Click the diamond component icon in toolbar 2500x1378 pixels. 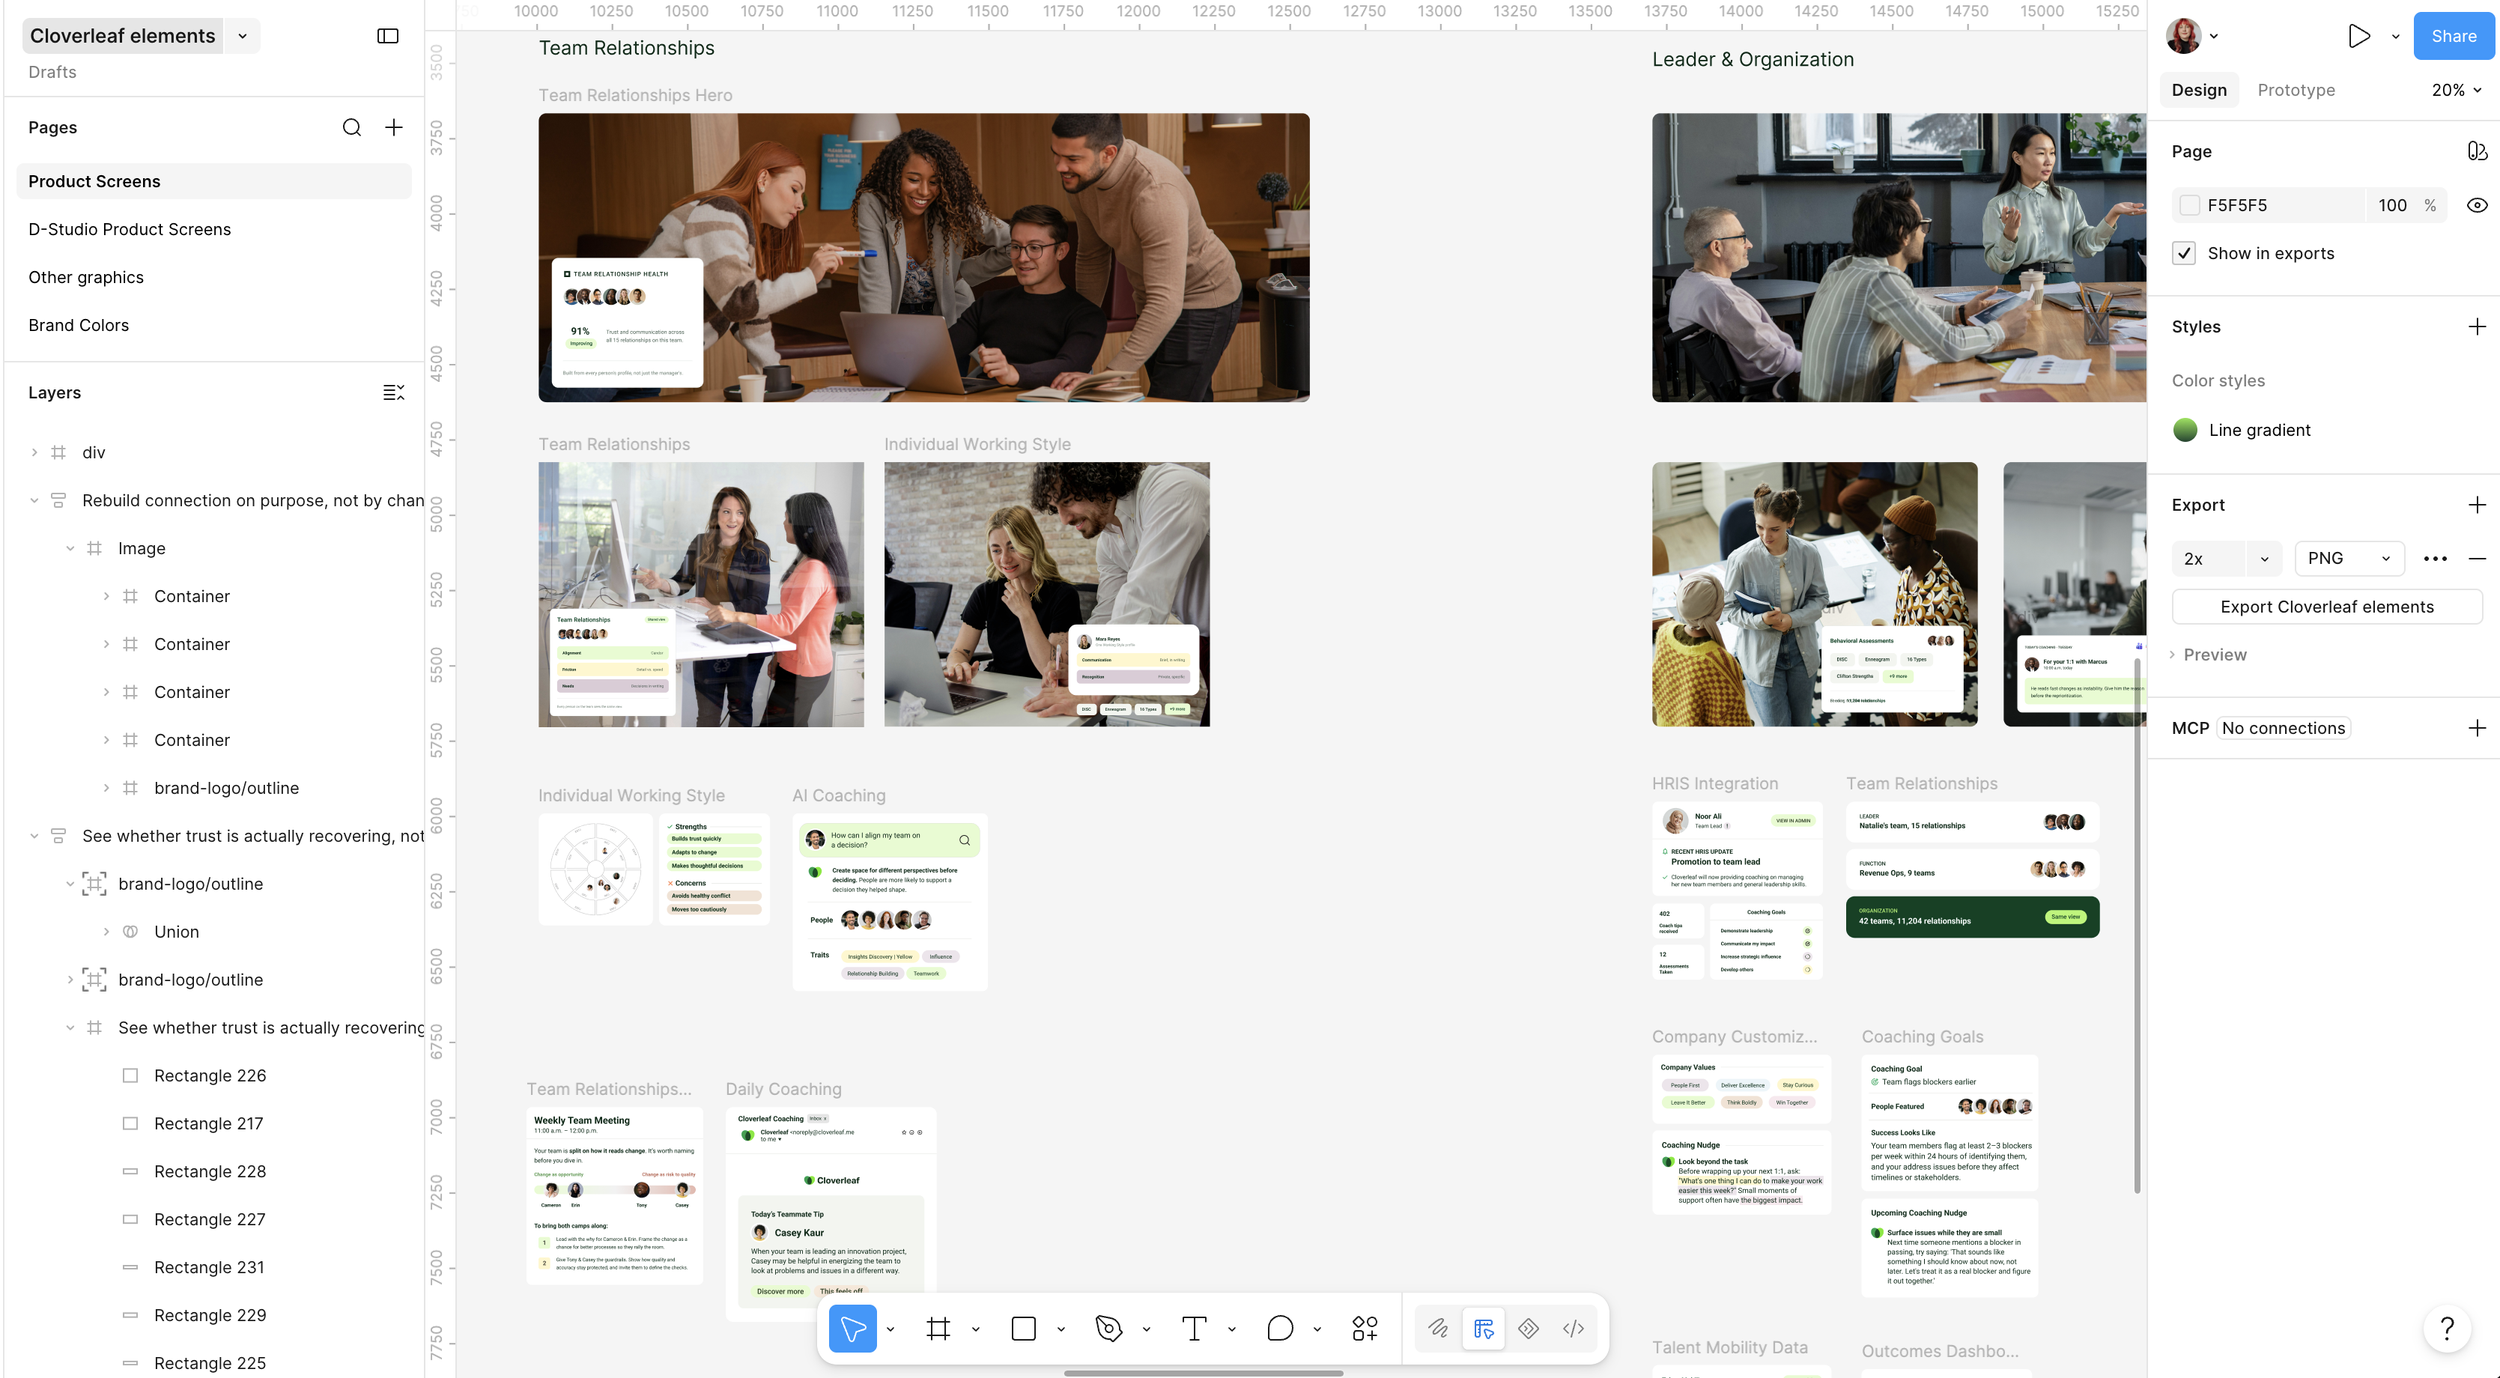pyautogui.click(x=1528, y=1328)
